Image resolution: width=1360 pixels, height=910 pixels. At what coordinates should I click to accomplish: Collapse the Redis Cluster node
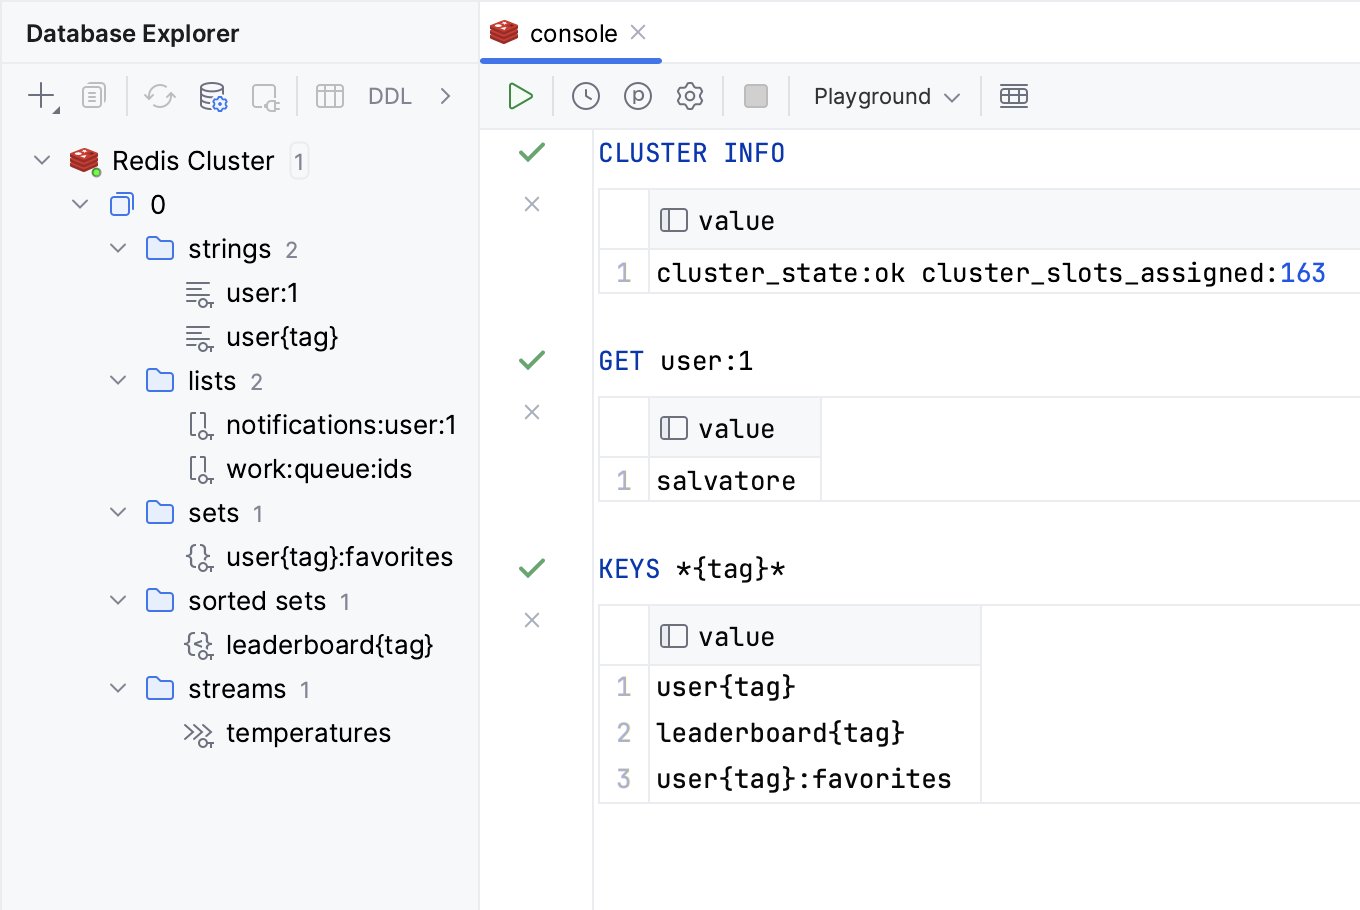41,160
